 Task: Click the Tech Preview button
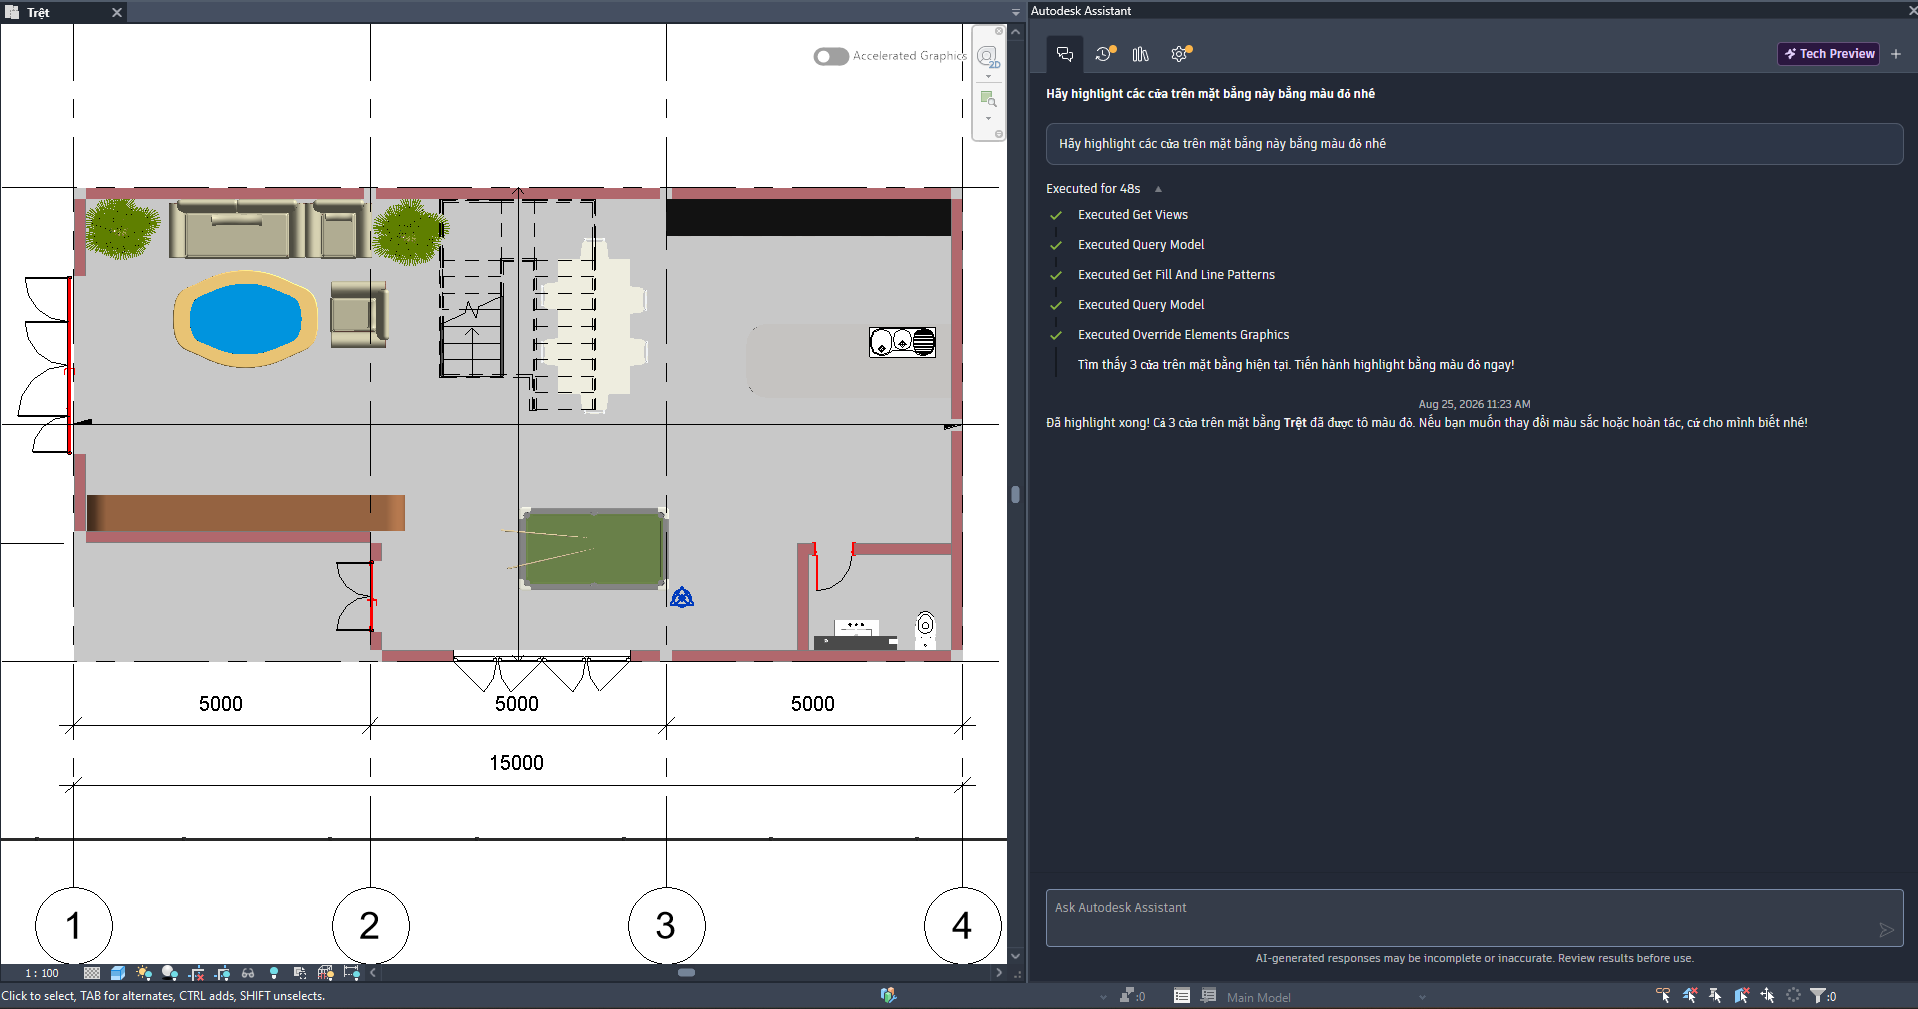pos(1829,54)
